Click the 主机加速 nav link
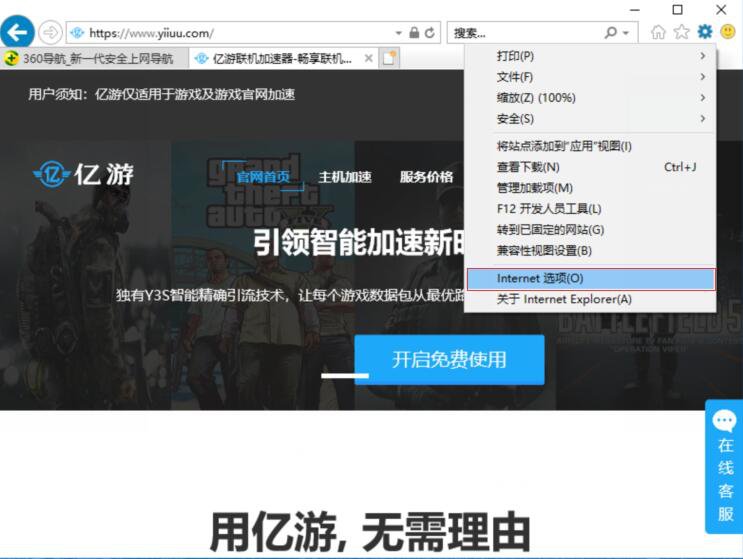 344,177
